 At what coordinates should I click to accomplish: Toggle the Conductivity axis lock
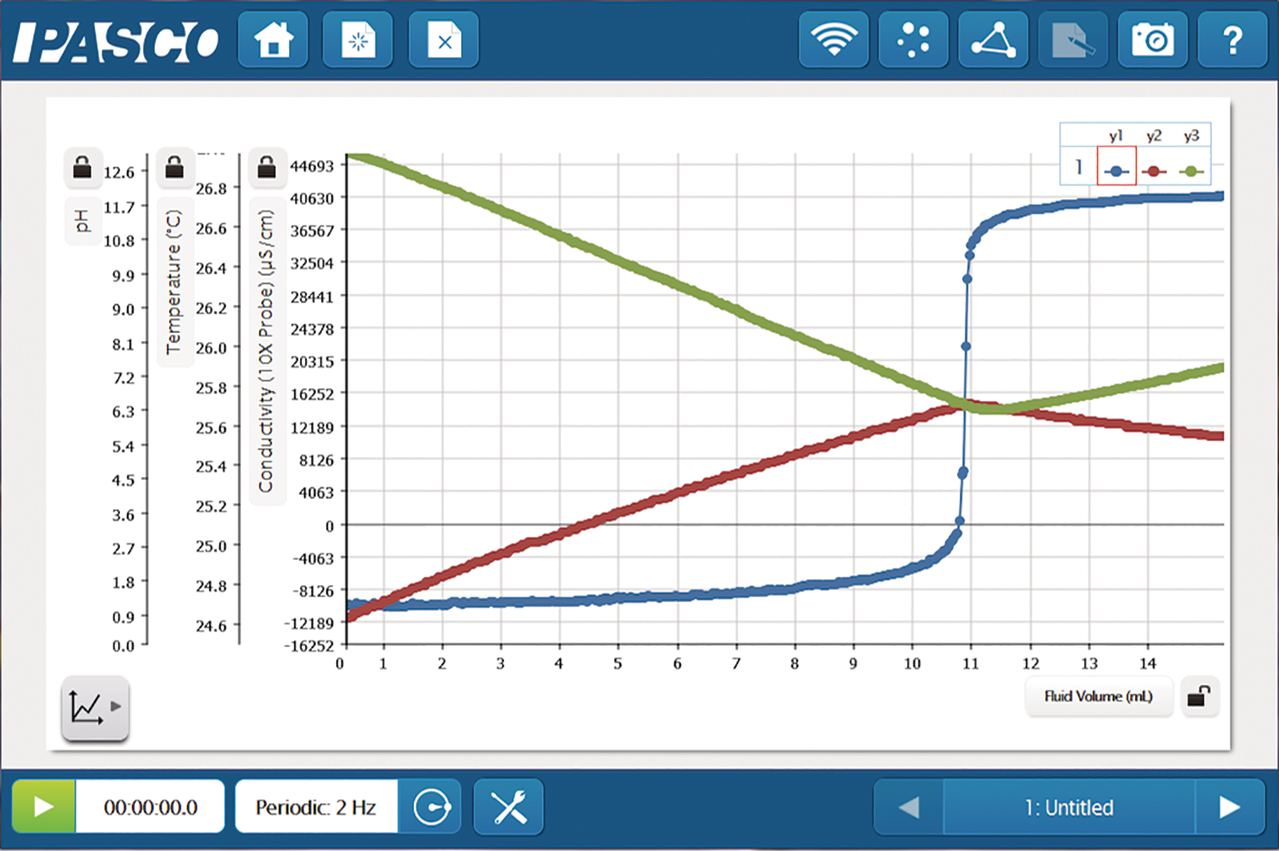267,168
